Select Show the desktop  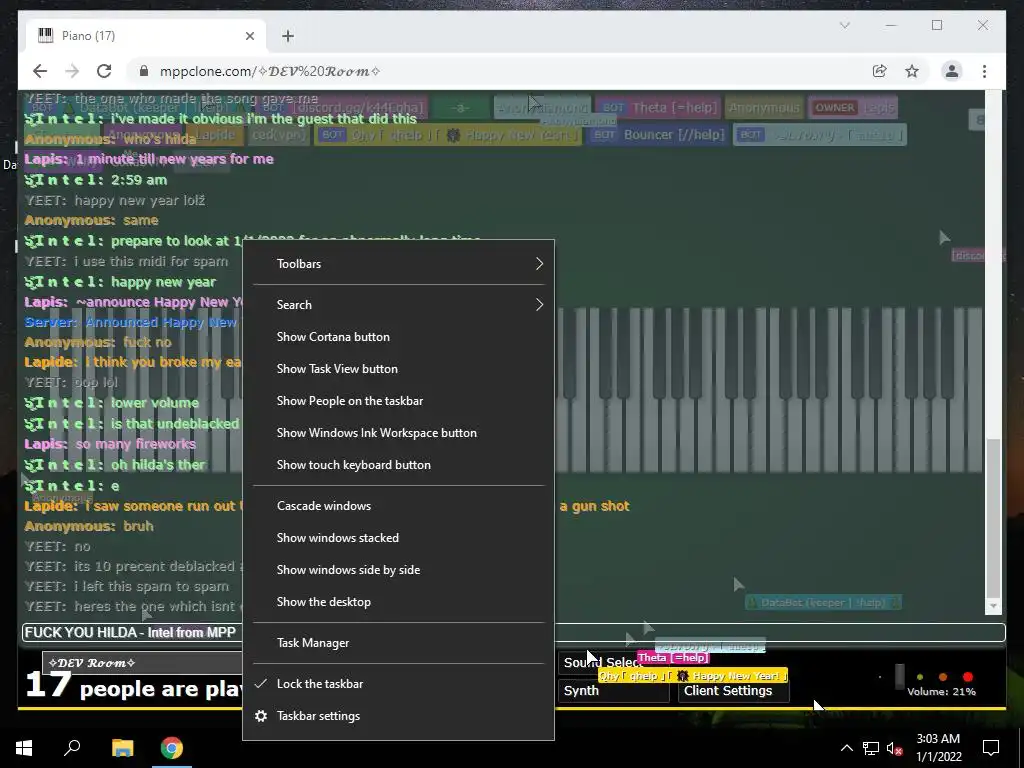(x=398, y=602)
